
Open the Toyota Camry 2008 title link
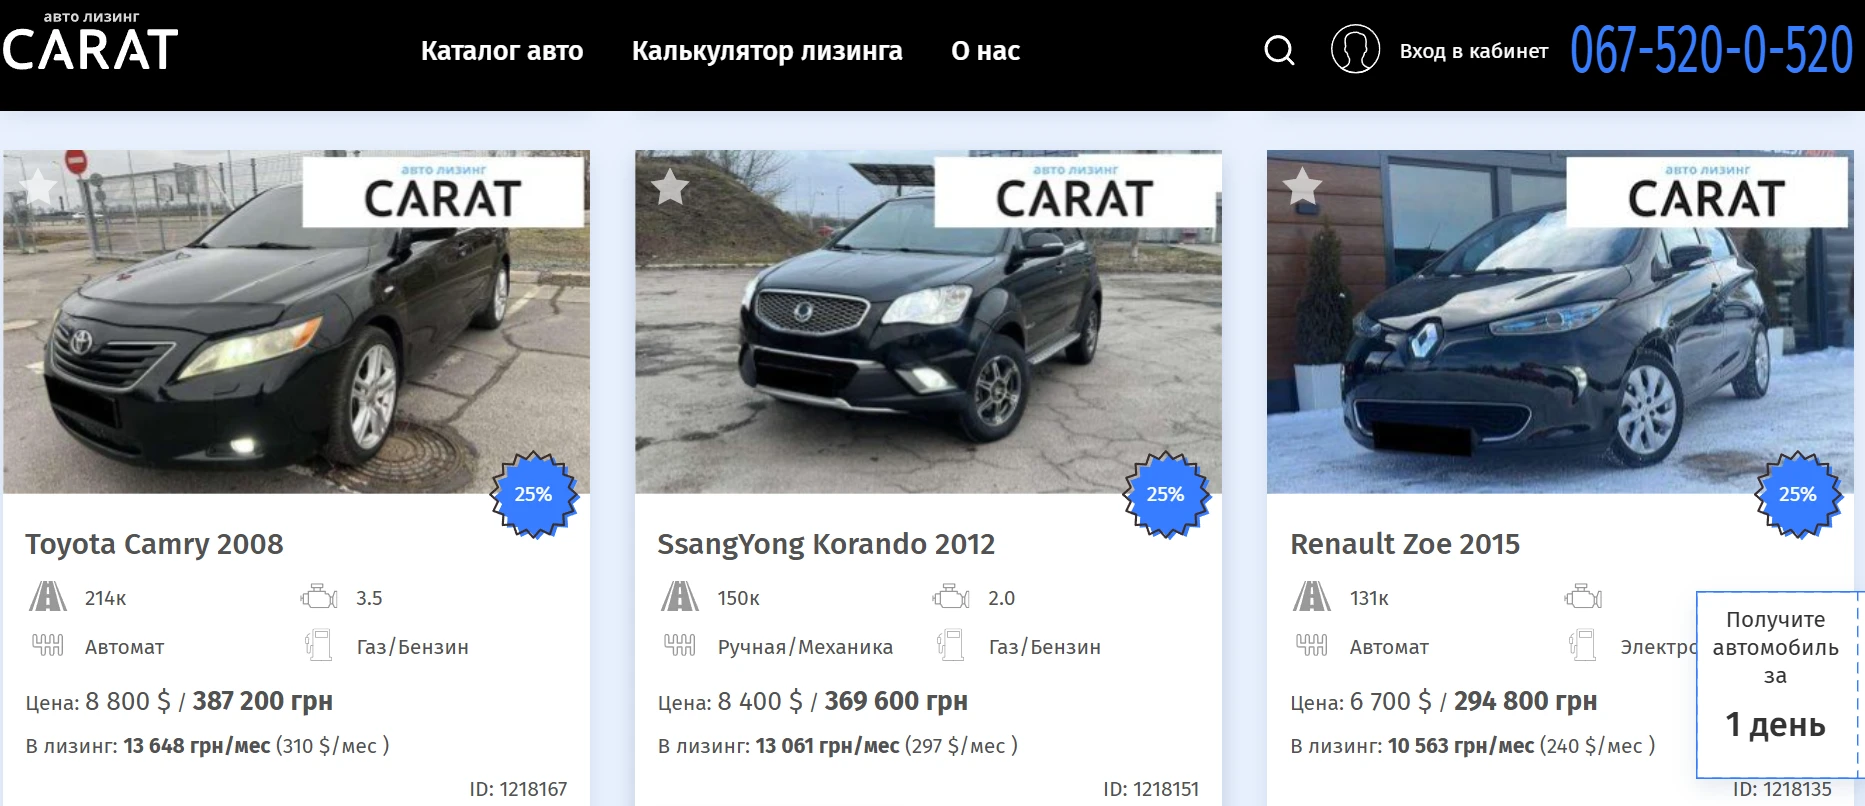pos(154,544)
